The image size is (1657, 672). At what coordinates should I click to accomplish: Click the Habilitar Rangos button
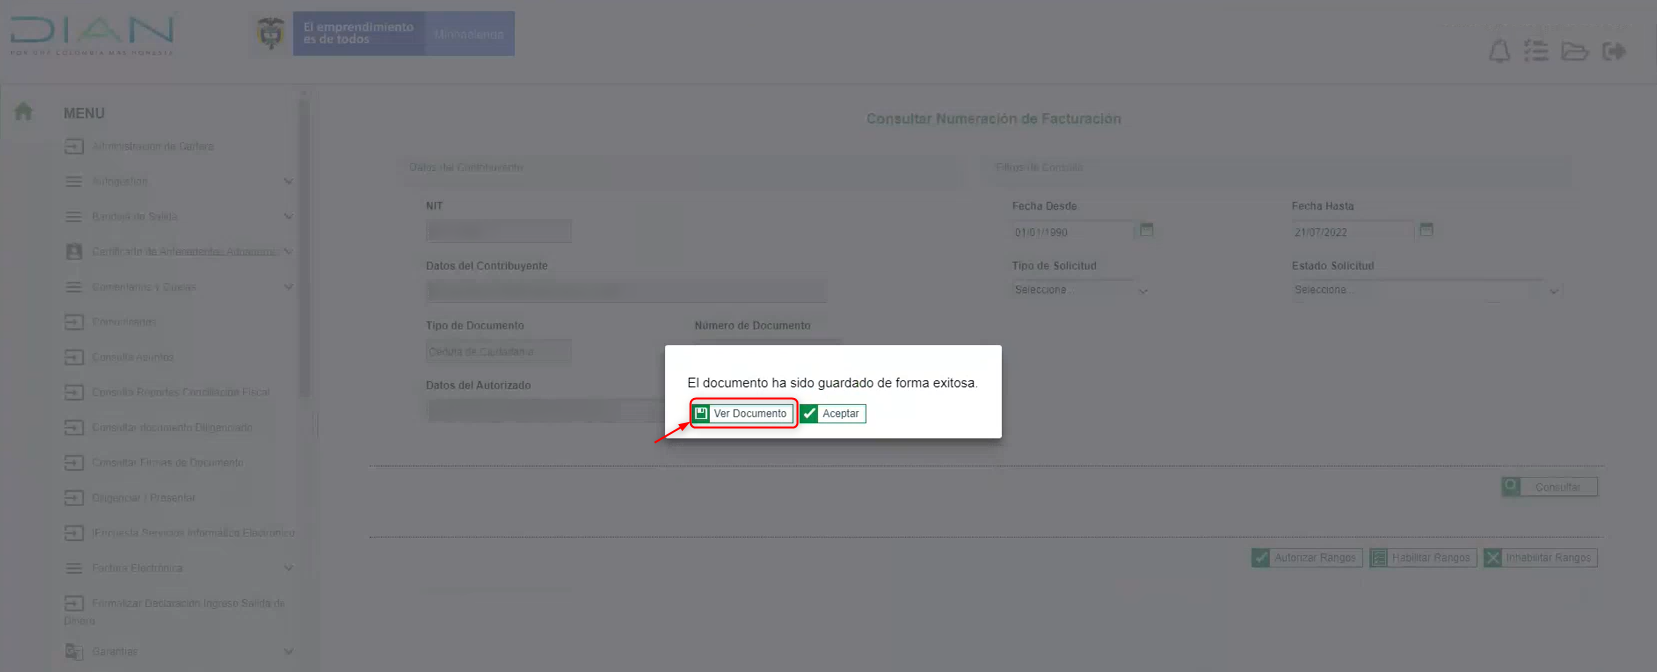pyautogui.click(x=1422, y=558)
